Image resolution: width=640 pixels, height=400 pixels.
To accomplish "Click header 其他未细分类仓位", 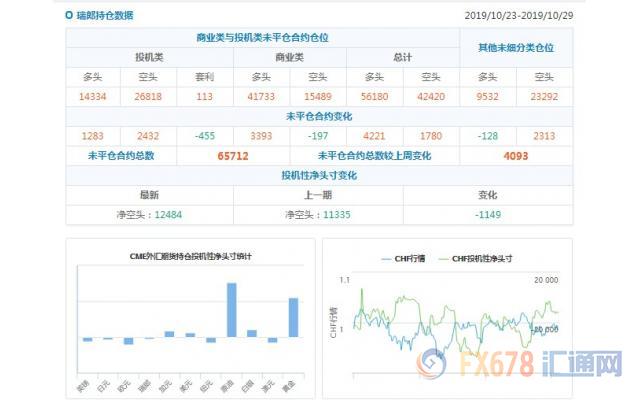I will (x=516, y=48).
